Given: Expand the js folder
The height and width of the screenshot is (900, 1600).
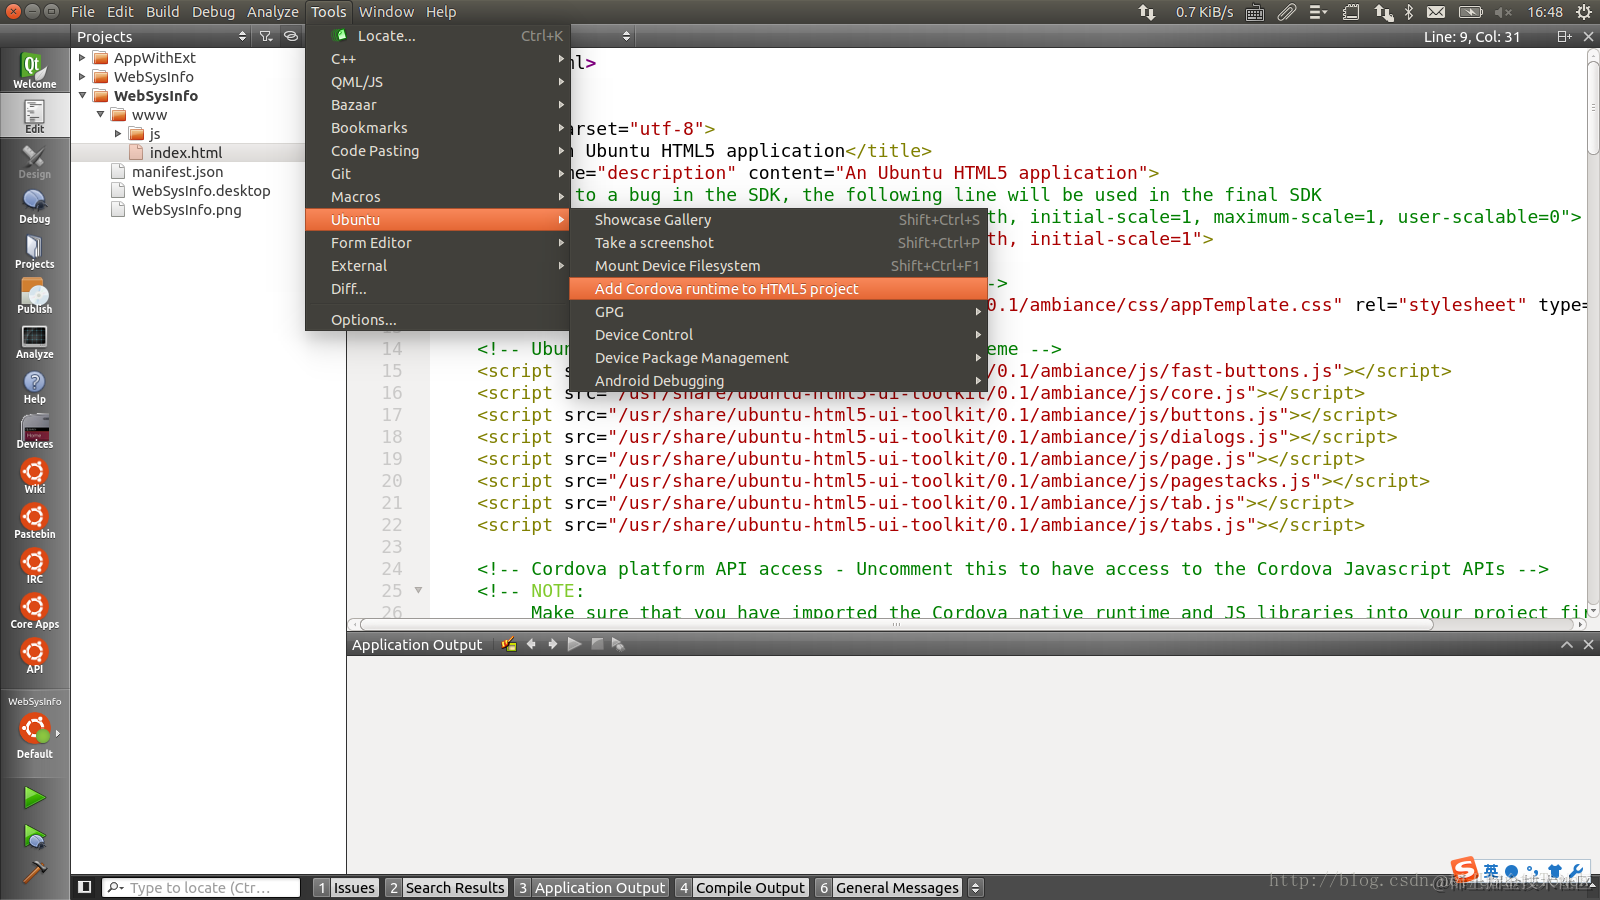Looking at the screenshot, I should pos(118,134).
